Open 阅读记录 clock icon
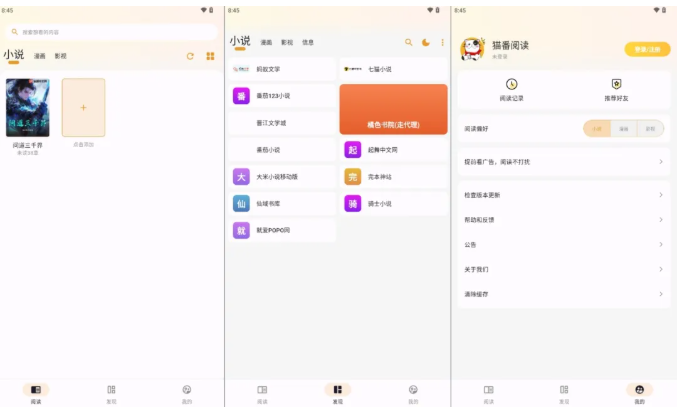 tap(511, 84)
